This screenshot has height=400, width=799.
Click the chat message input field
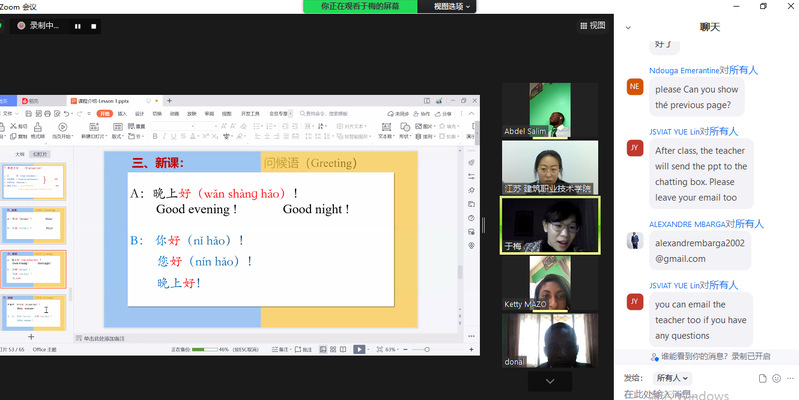(x=700, y=394)
